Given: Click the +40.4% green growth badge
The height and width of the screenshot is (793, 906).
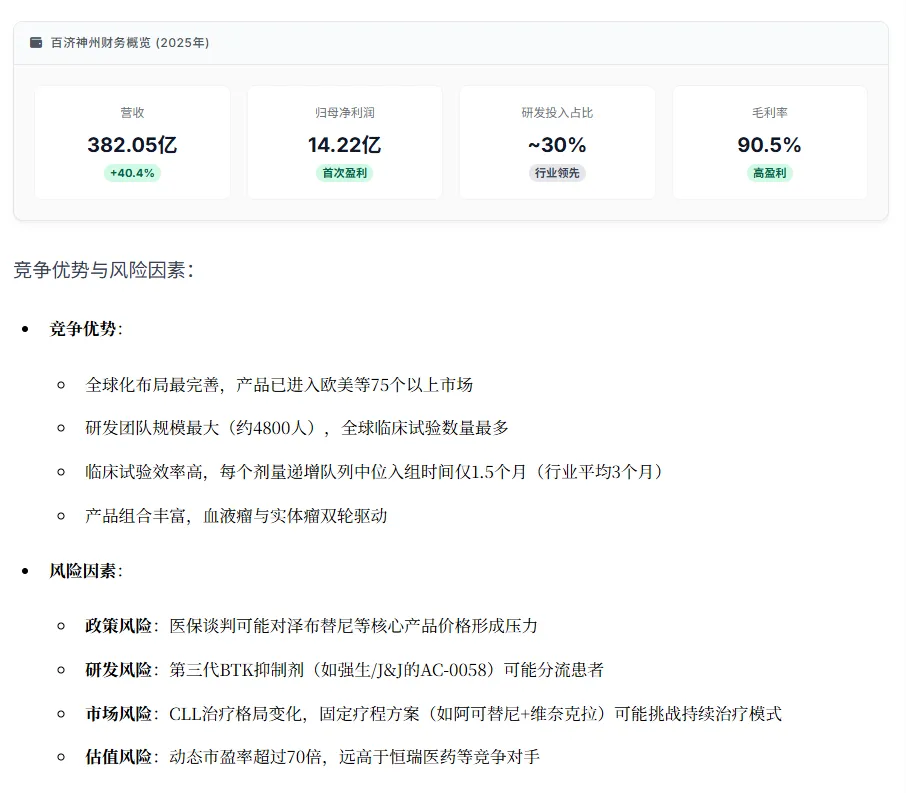Looking at the screenshot, I should point(132,173).
